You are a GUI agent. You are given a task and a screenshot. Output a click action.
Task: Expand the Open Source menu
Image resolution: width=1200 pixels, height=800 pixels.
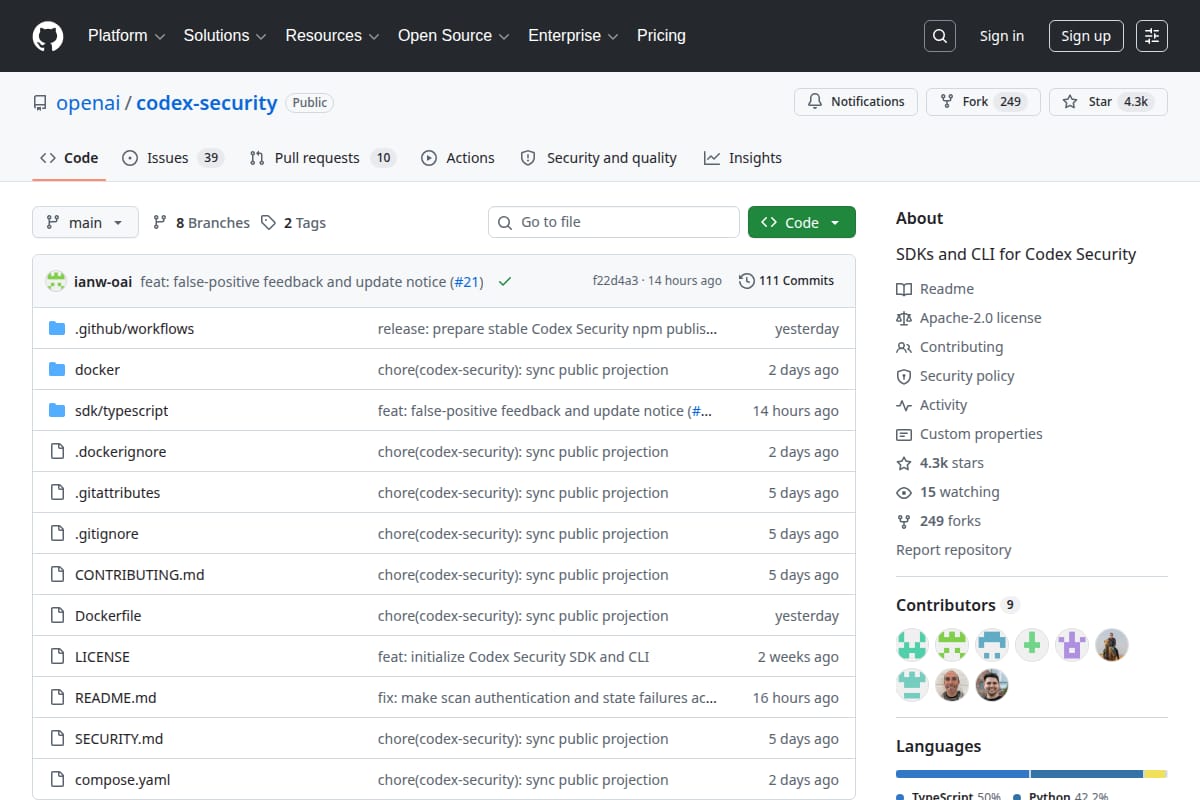(x=454, y=36)
